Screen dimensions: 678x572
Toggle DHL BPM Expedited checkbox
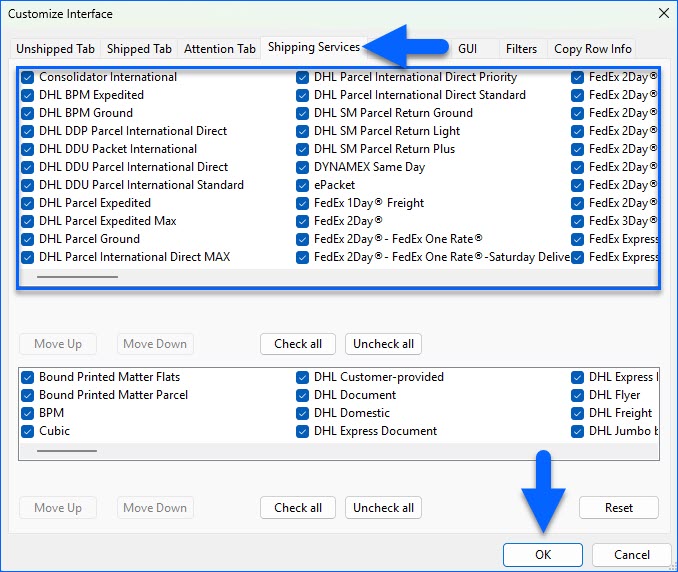(x=28, y=95)
